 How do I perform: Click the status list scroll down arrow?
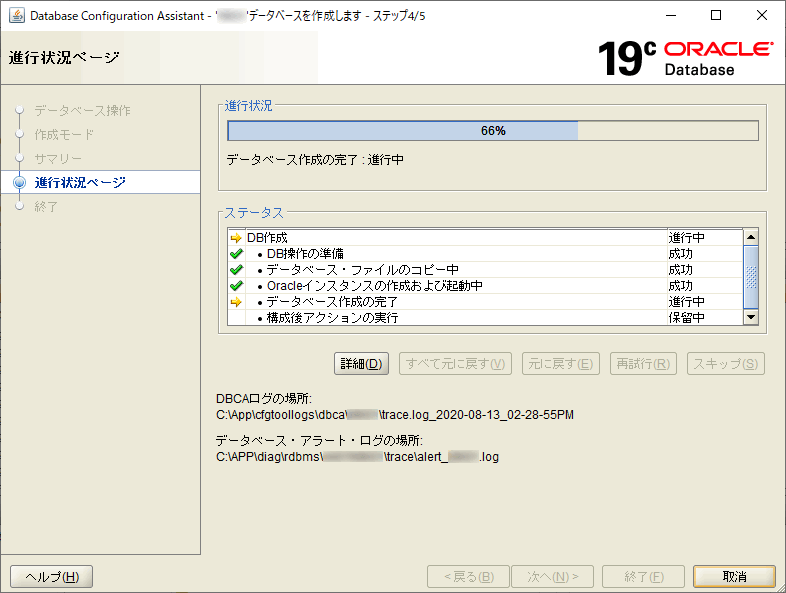coord(751,317)
